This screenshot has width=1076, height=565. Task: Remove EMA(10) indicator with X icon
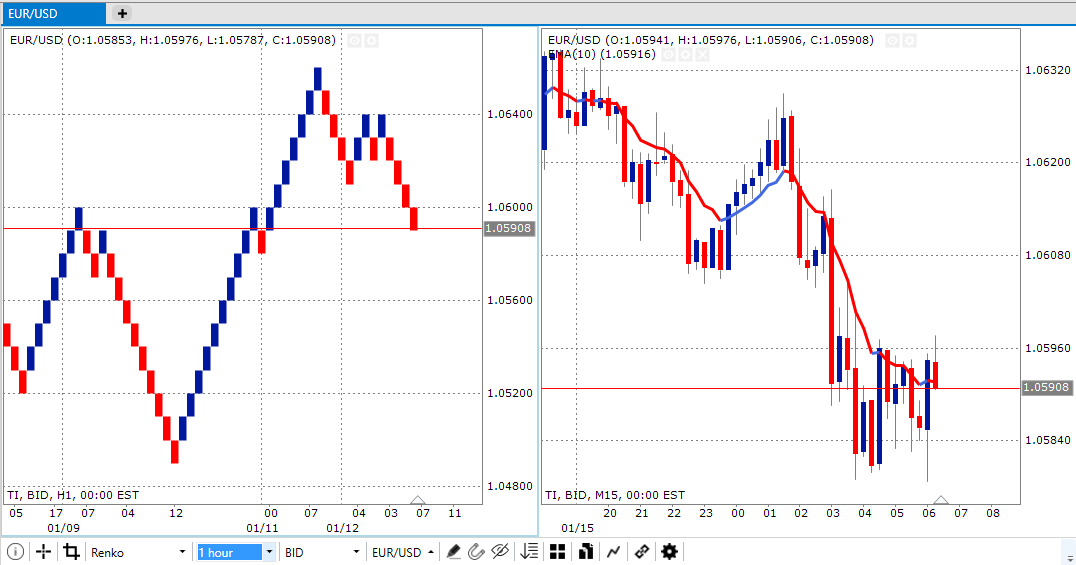pos(702,54)
